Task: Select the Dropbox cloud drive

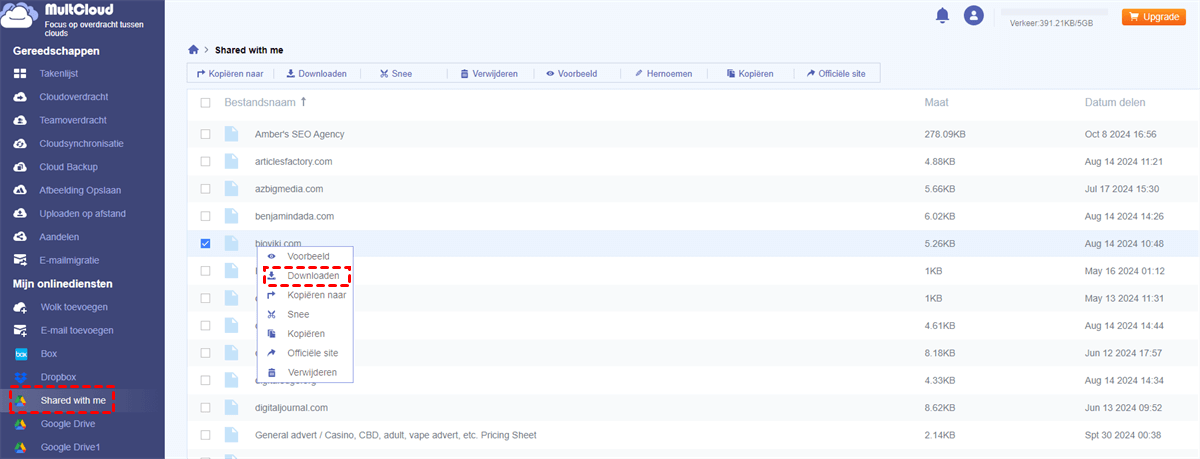Action: click(58, 377)
